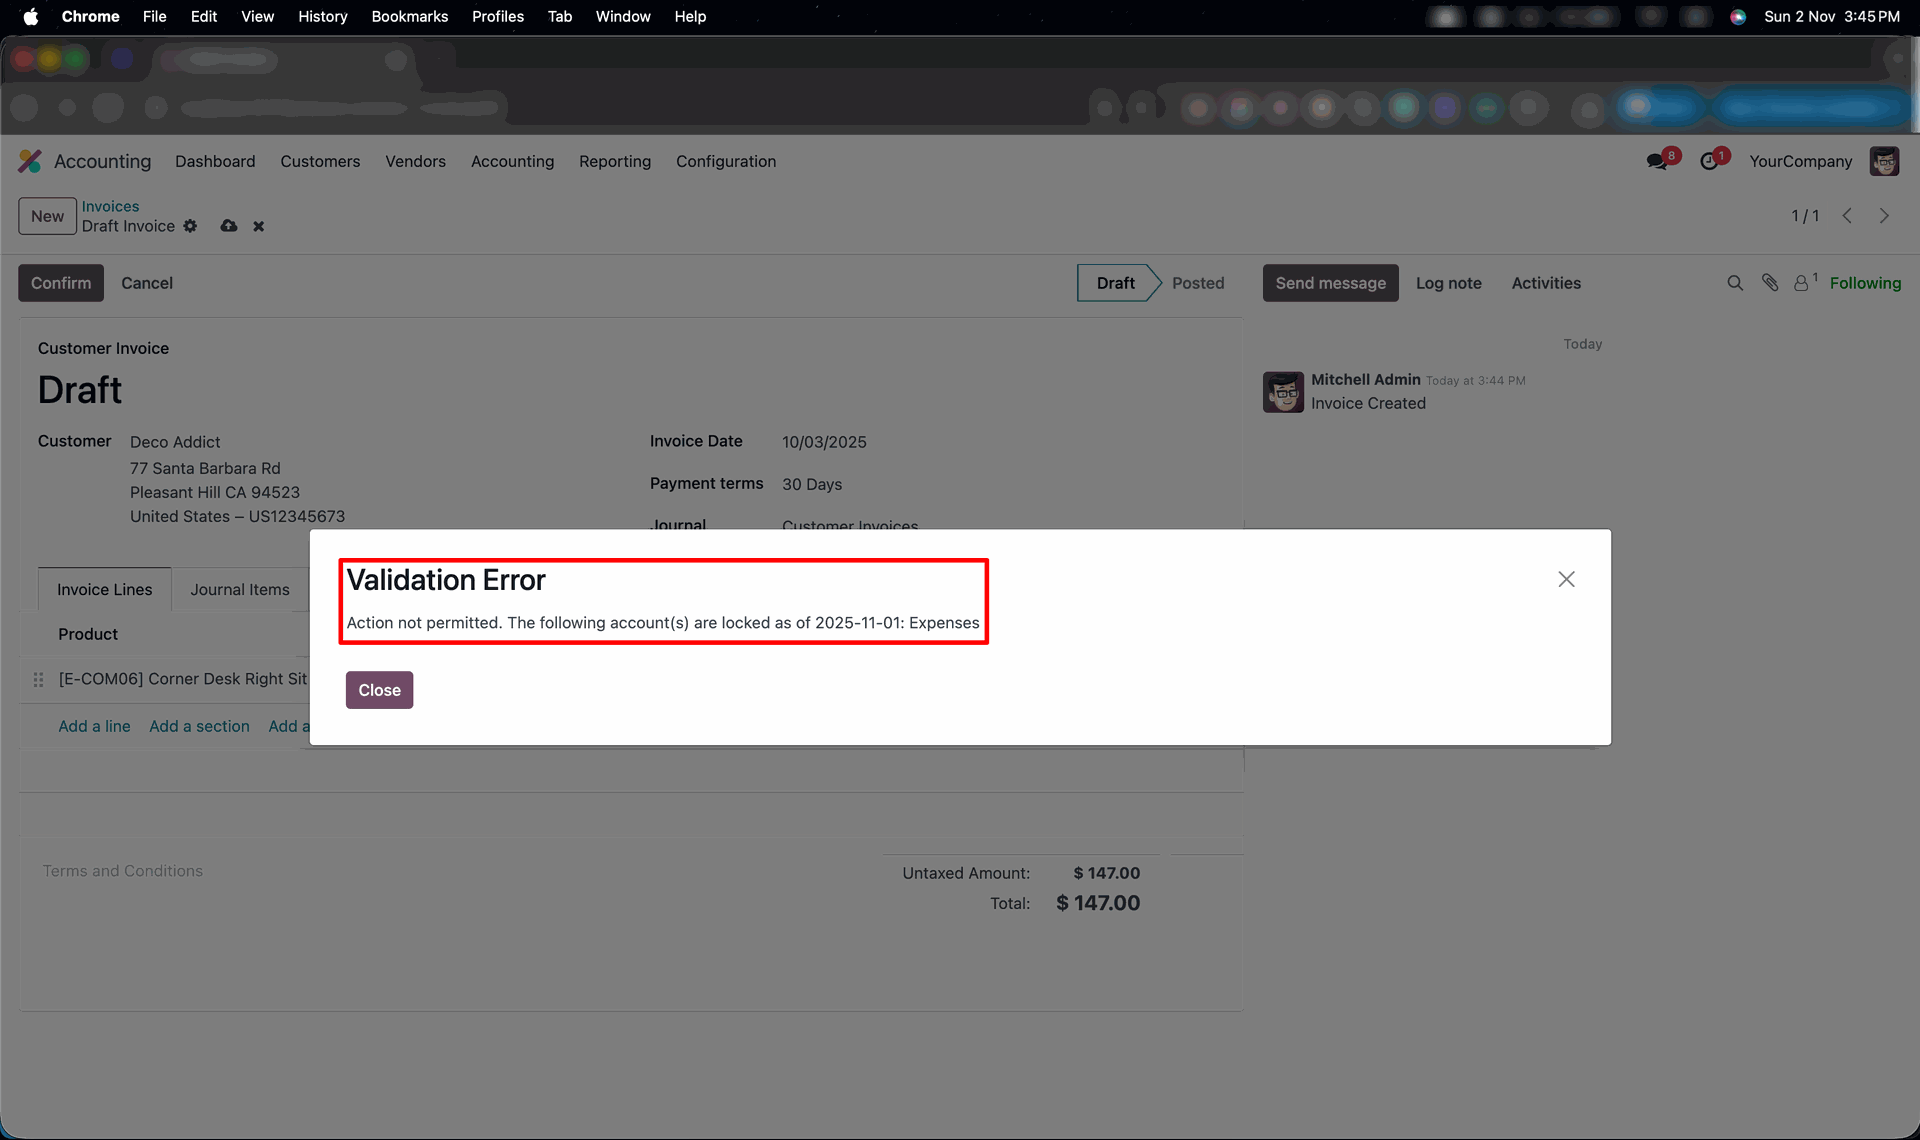This screenshot has height=1140, width=1920.
Task: Open the followers person icon
Action: [1801, 283]
